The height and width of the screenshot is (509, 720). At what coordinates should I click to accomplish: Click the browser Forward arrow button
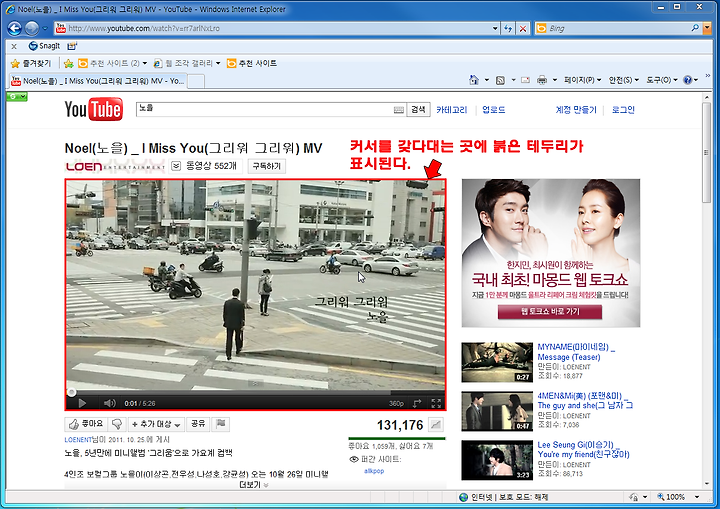[32, 28]
